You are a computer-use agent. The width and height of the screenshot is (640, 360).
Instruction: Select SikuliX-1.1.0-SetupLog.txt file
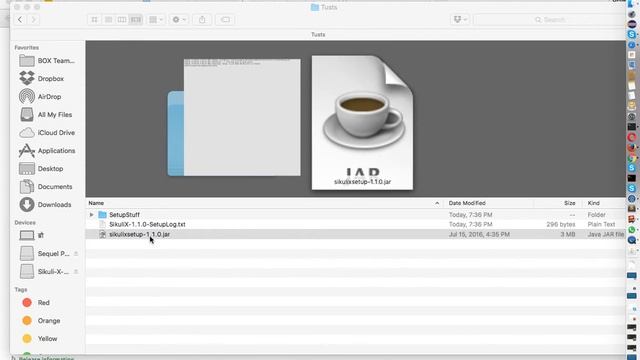pos(355,224)
